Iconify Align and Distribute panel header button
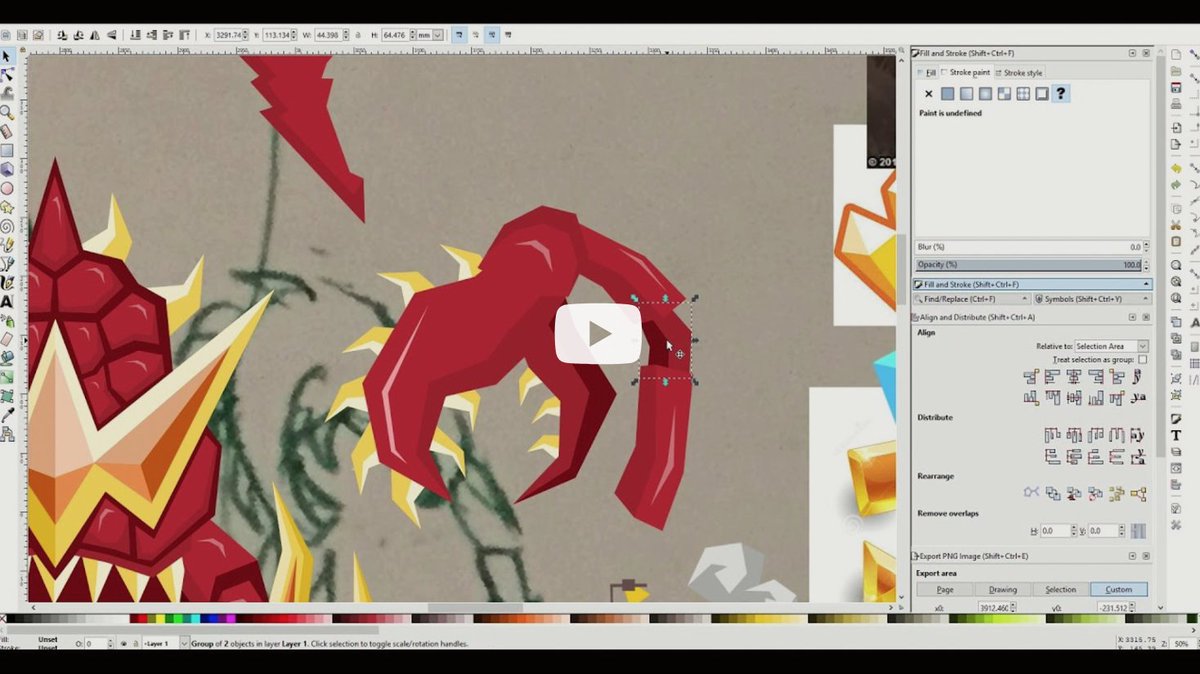This screenshot has width=1200, height=674. 1132,317
